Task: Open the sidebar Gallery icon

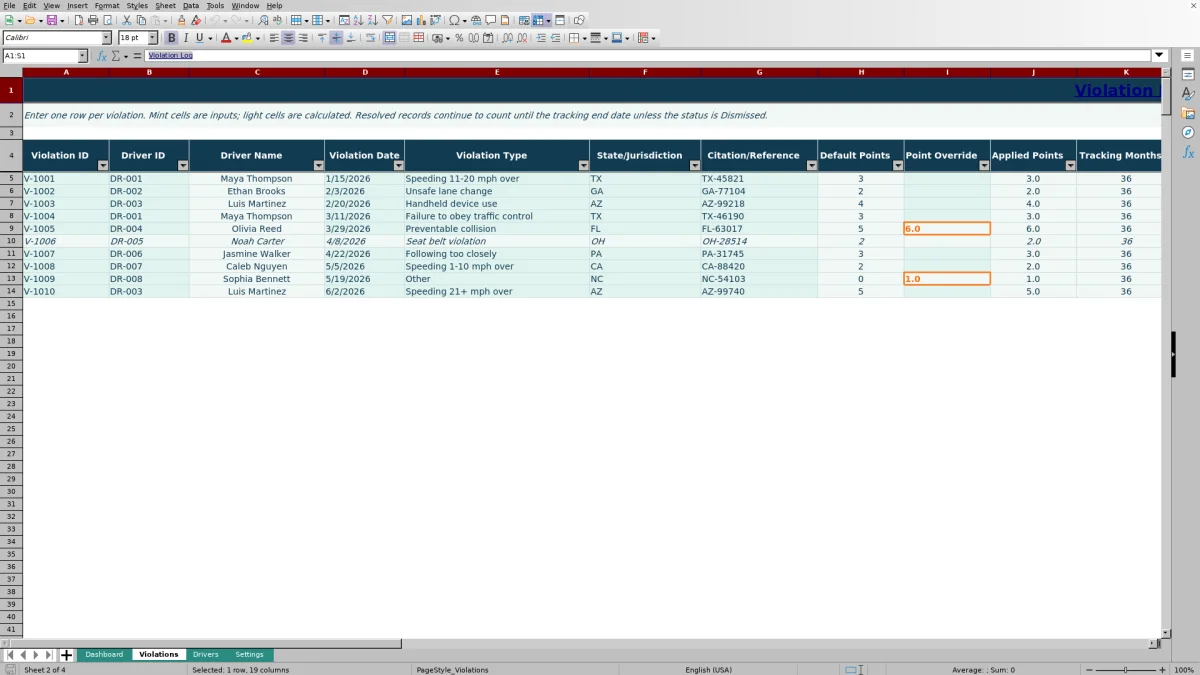Action: click(x=1188, y=113)
